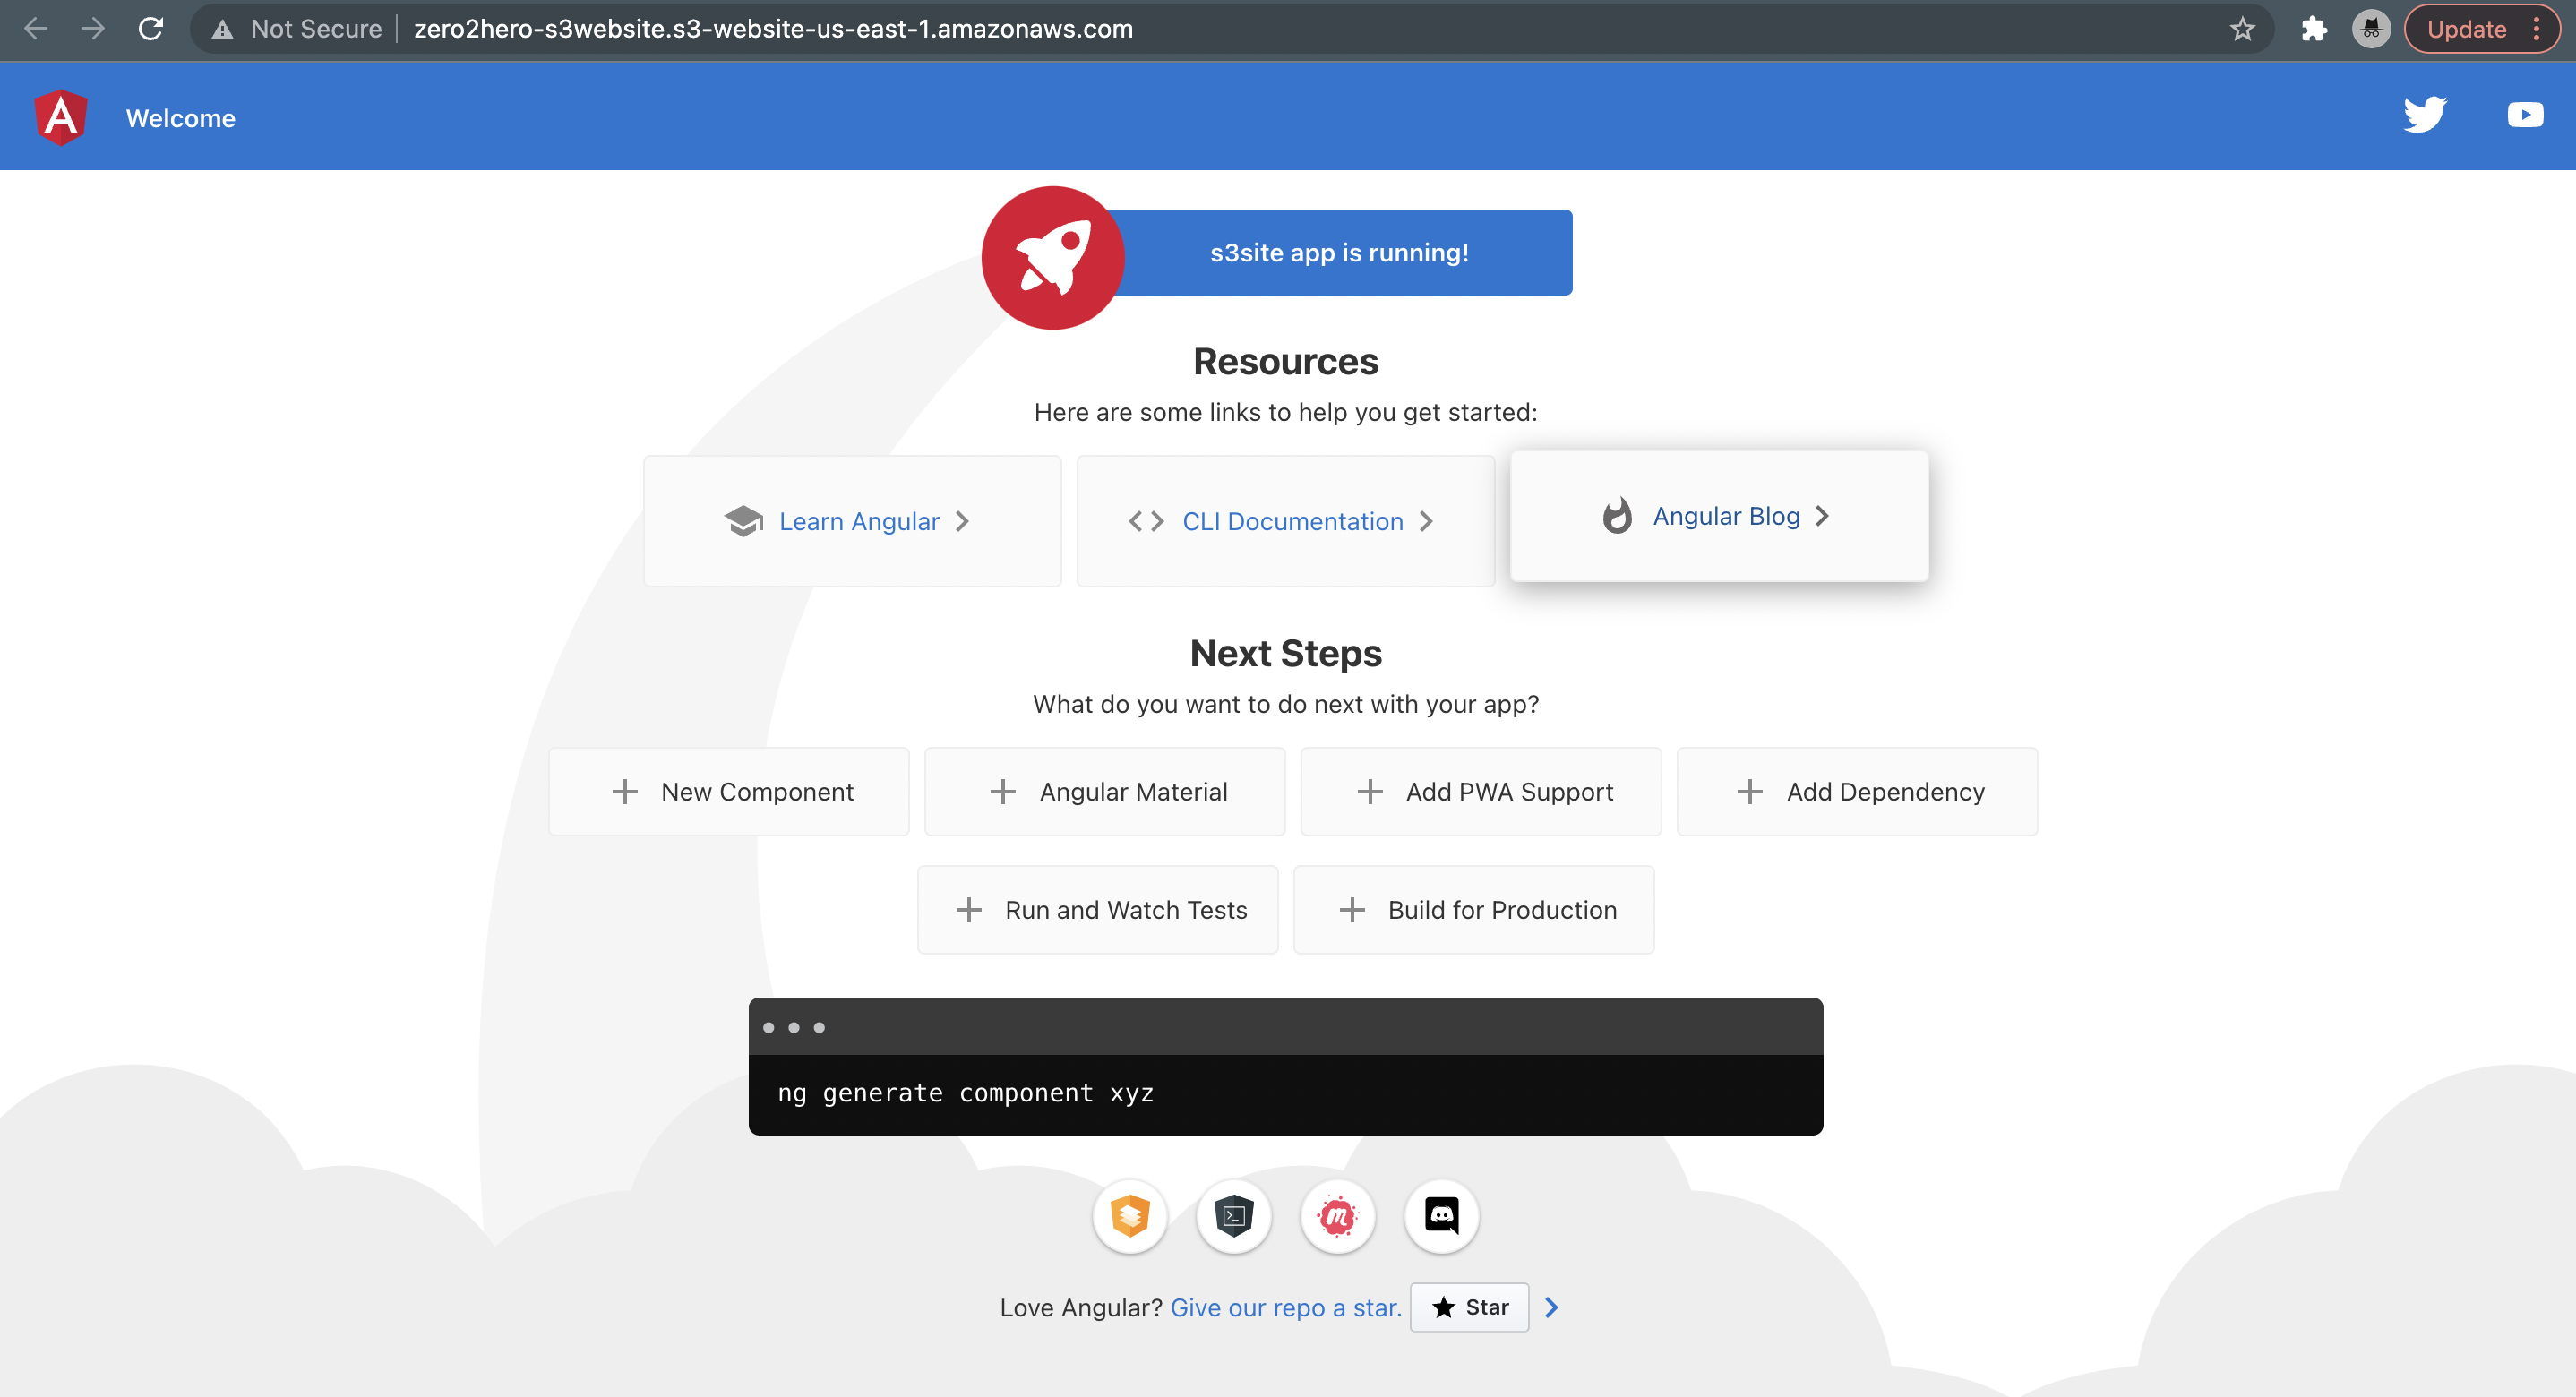The width and height of the screenshot is (2576, 1397).
Task: Open the red Meetup circle link
Action: [1338, 1216]
